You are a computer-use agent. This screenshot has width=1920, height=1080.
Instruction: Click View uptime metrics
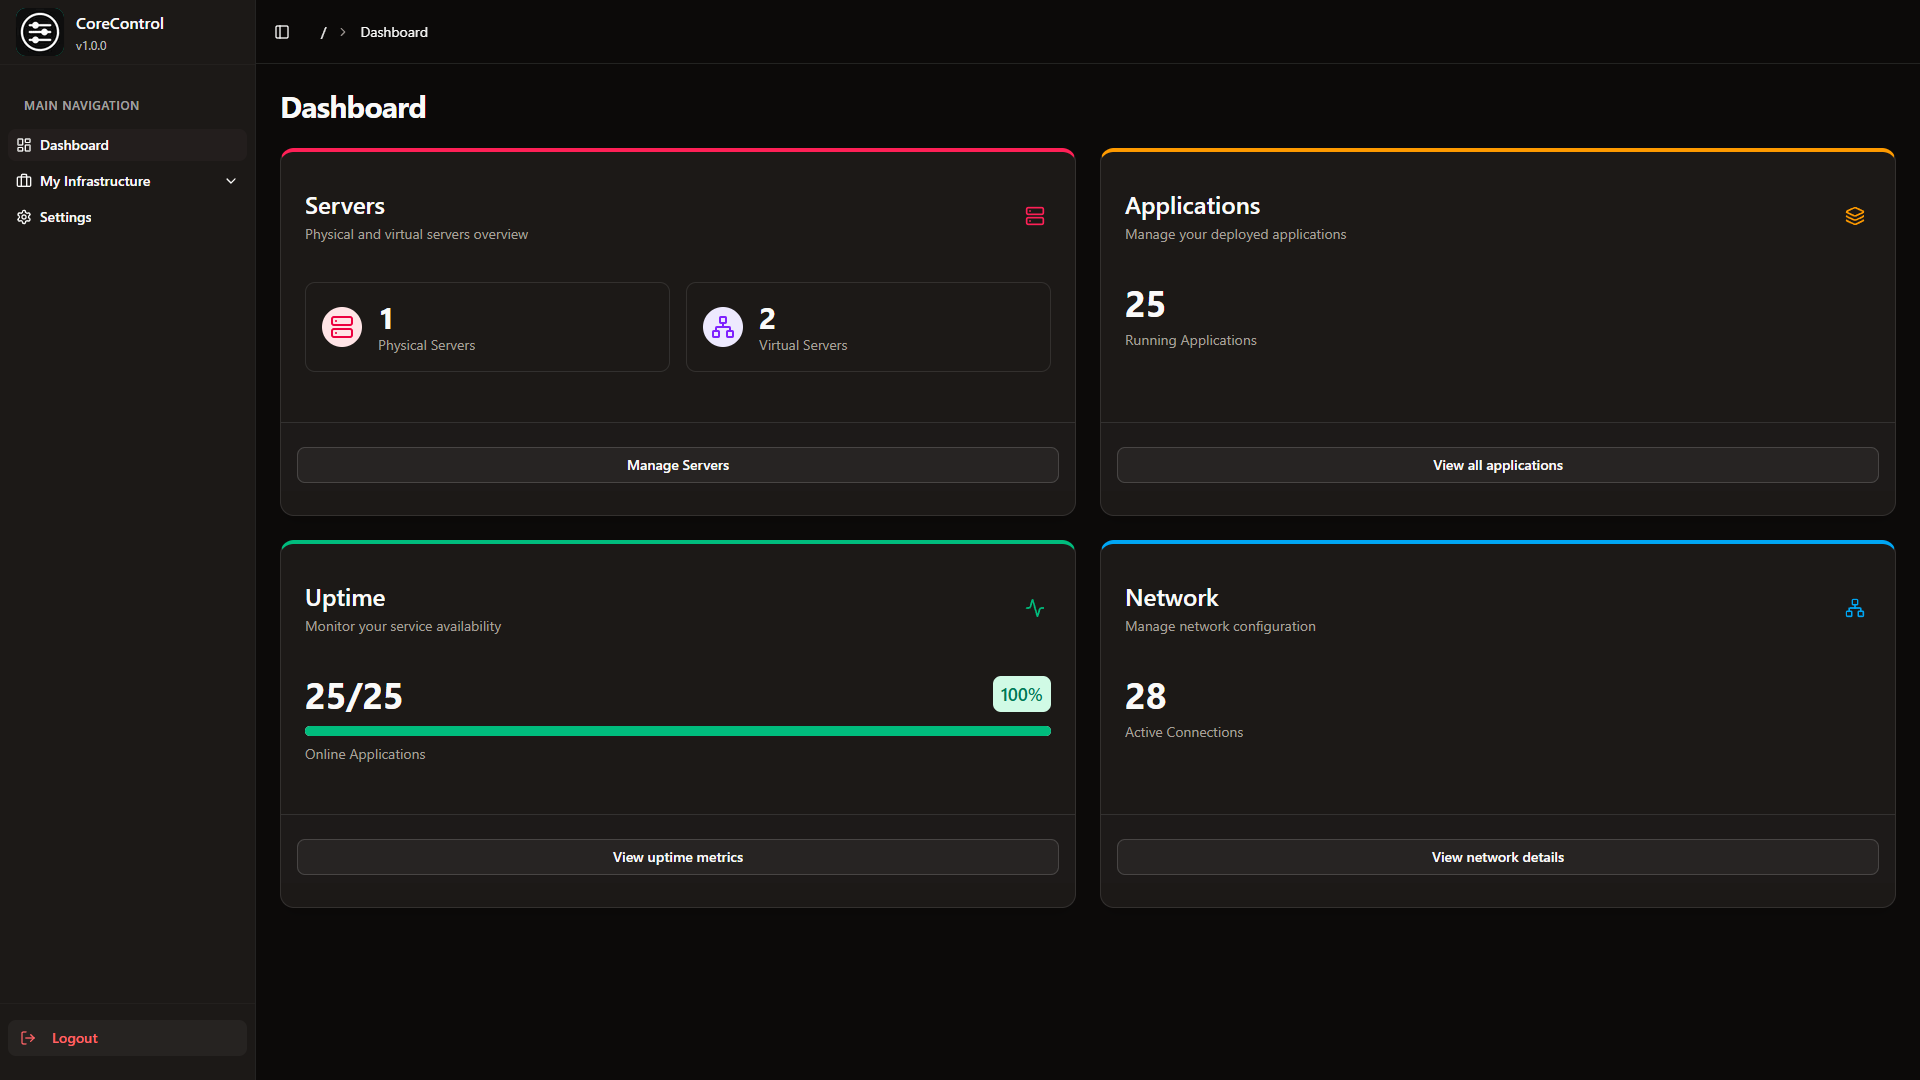tap(677, 857)
